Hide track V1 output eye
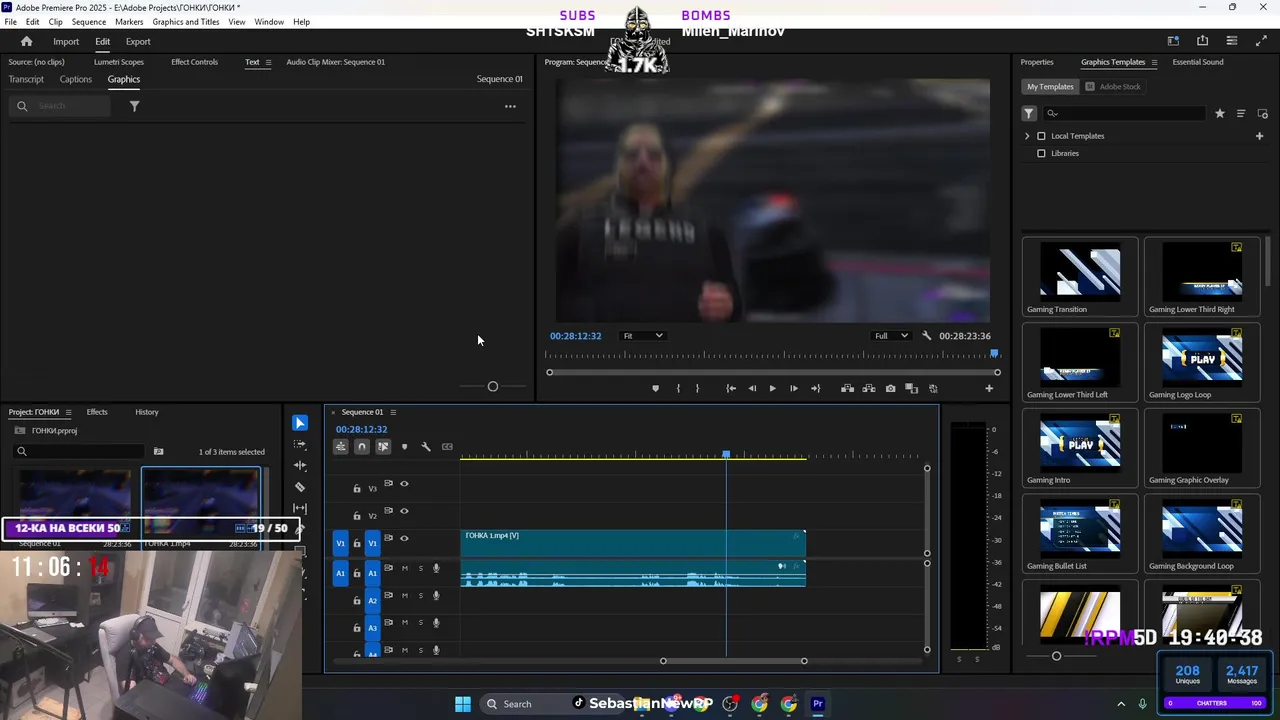 point(404,538)
